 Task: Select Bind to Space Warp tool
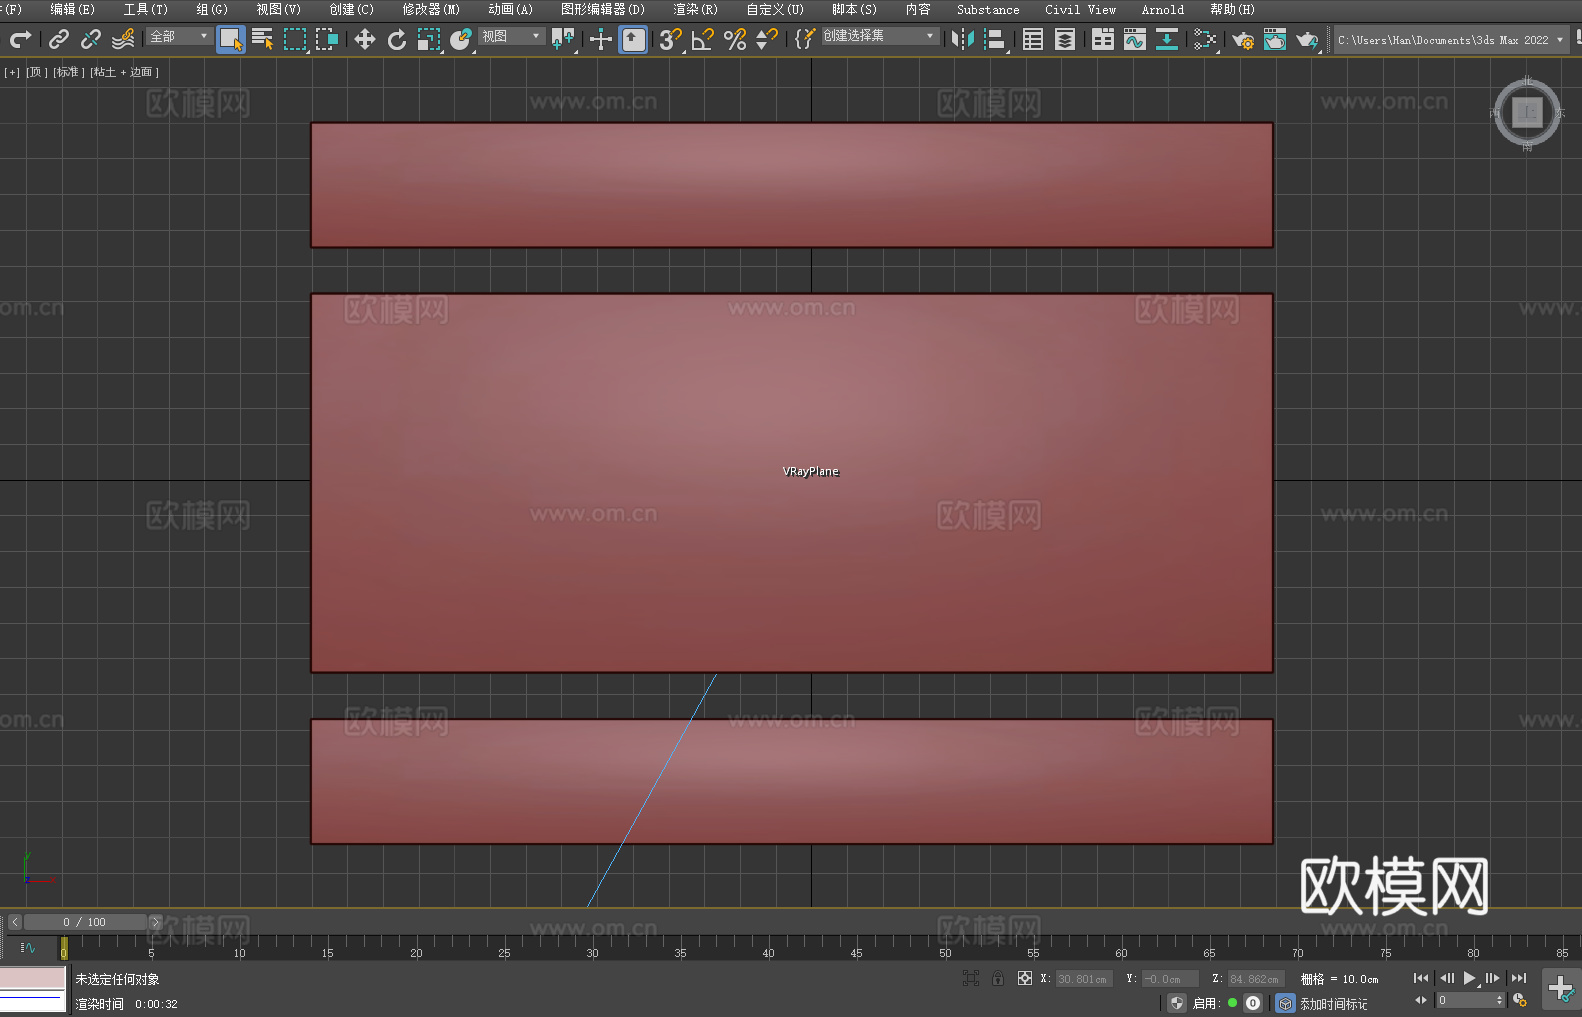123,39
